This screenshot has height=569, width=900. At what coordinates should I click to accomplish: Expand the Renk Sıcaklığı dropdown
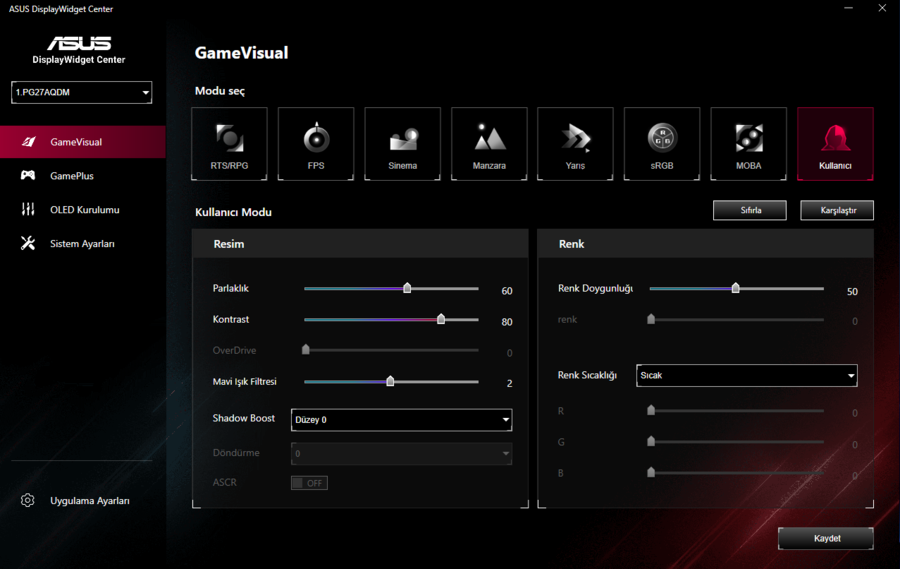tap(747, 376)
